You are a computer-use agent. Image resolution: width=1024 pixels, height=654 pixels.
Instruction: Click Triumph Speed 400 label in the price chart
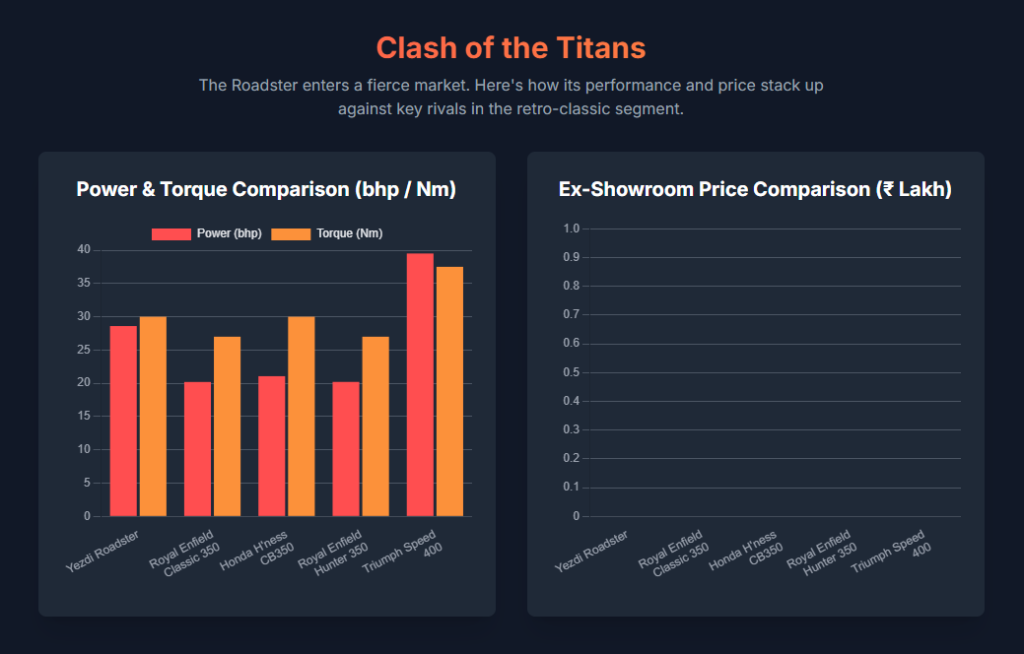coord(894,553)
